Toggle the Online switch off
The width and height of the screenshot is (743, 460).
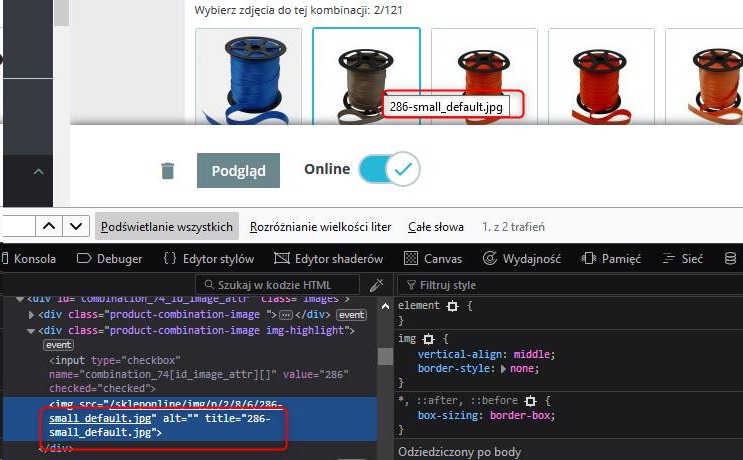click(389, 169)
